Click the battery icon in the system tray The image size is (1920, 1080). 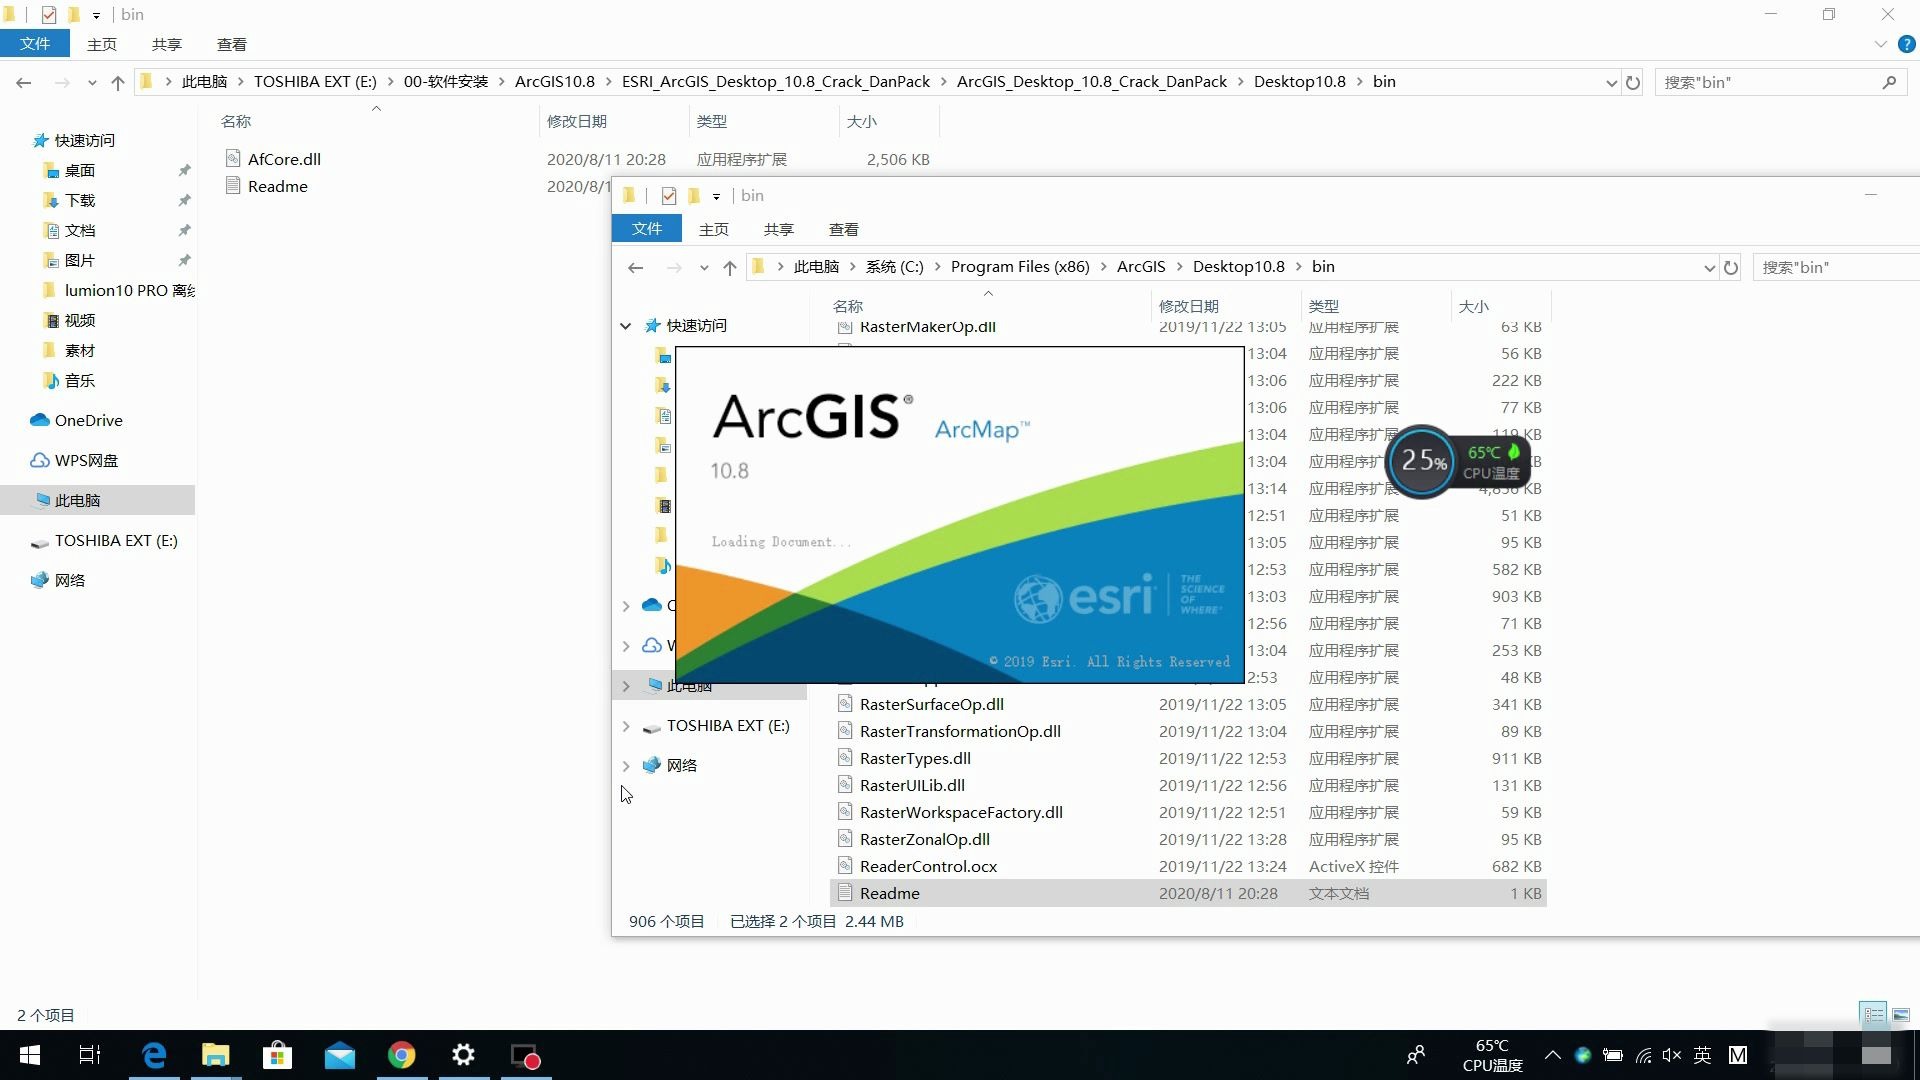pyautogui.click(x=1613, y=1055)
